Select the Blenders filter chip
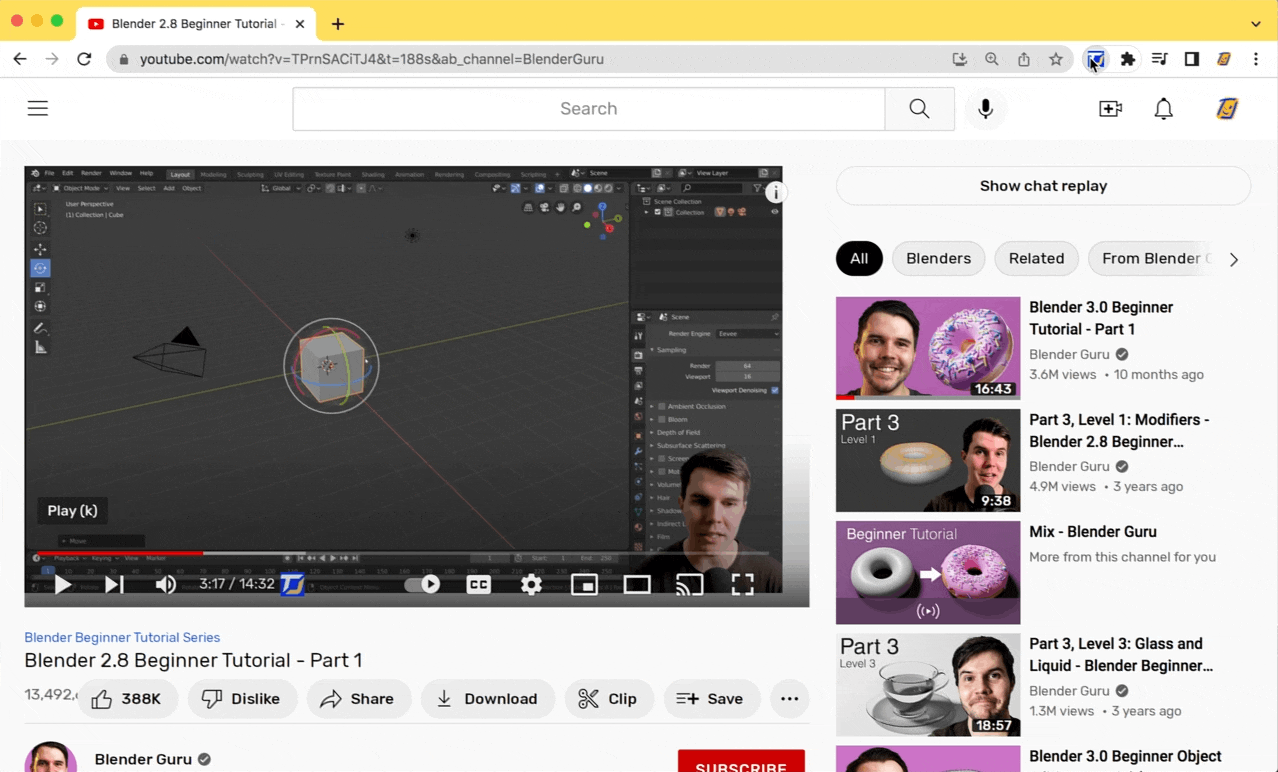 point(938,258)
